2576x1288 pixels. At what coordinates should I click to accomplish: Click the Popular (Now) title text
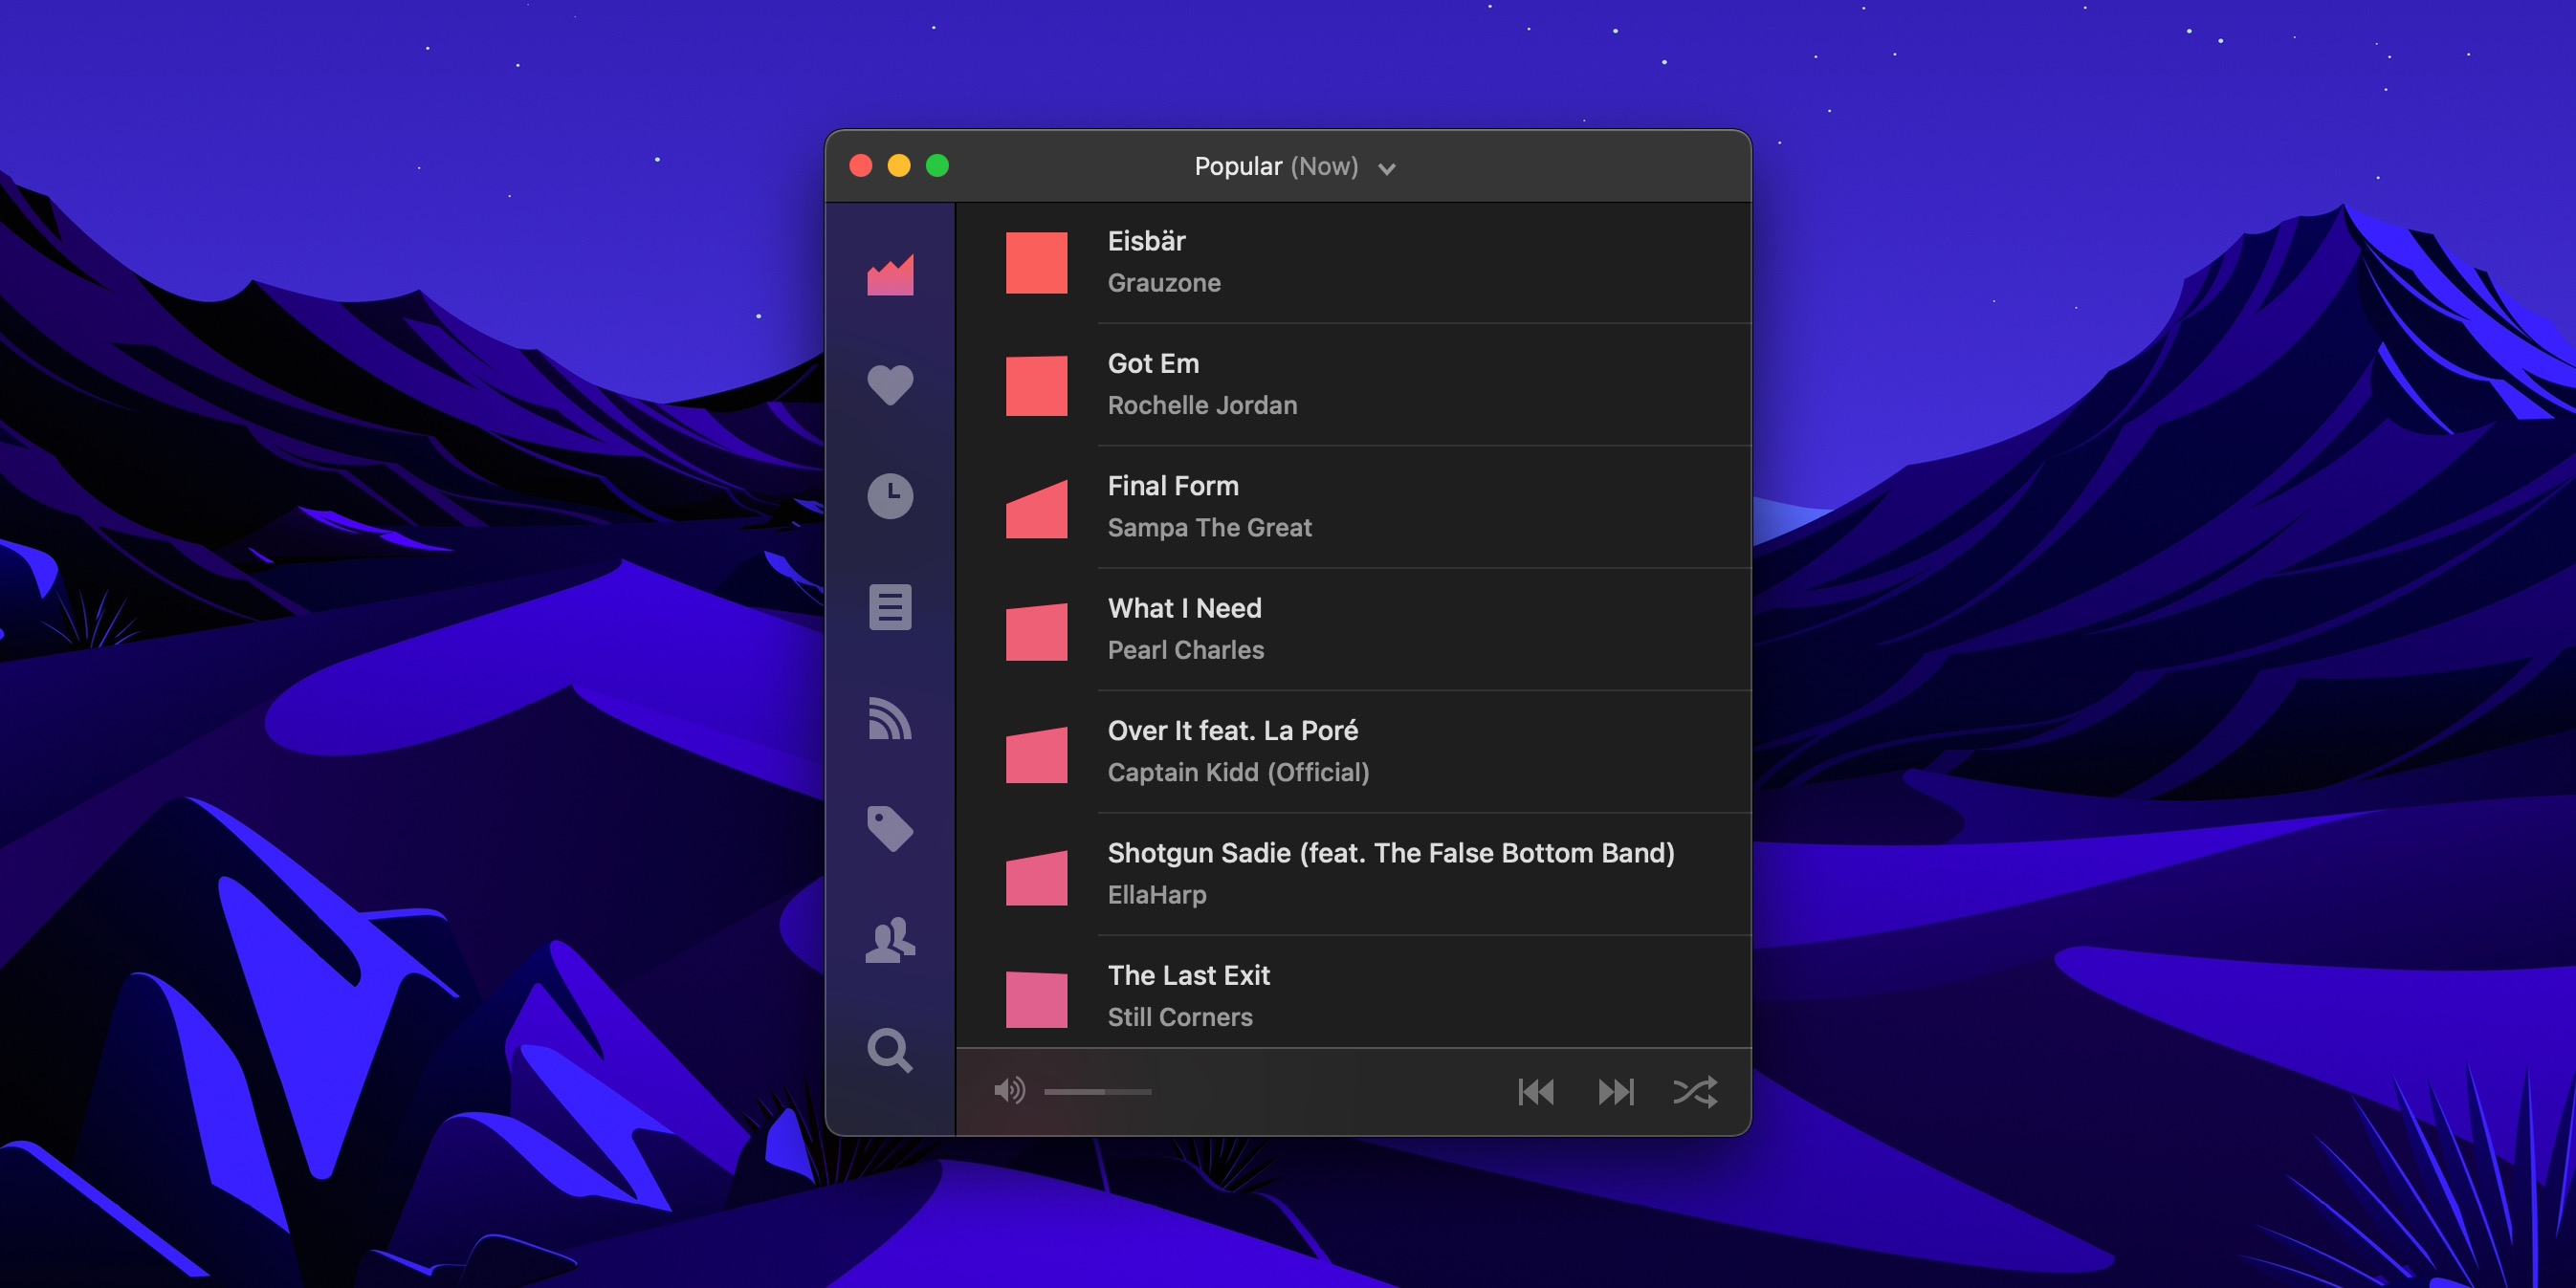point(1276,167)
